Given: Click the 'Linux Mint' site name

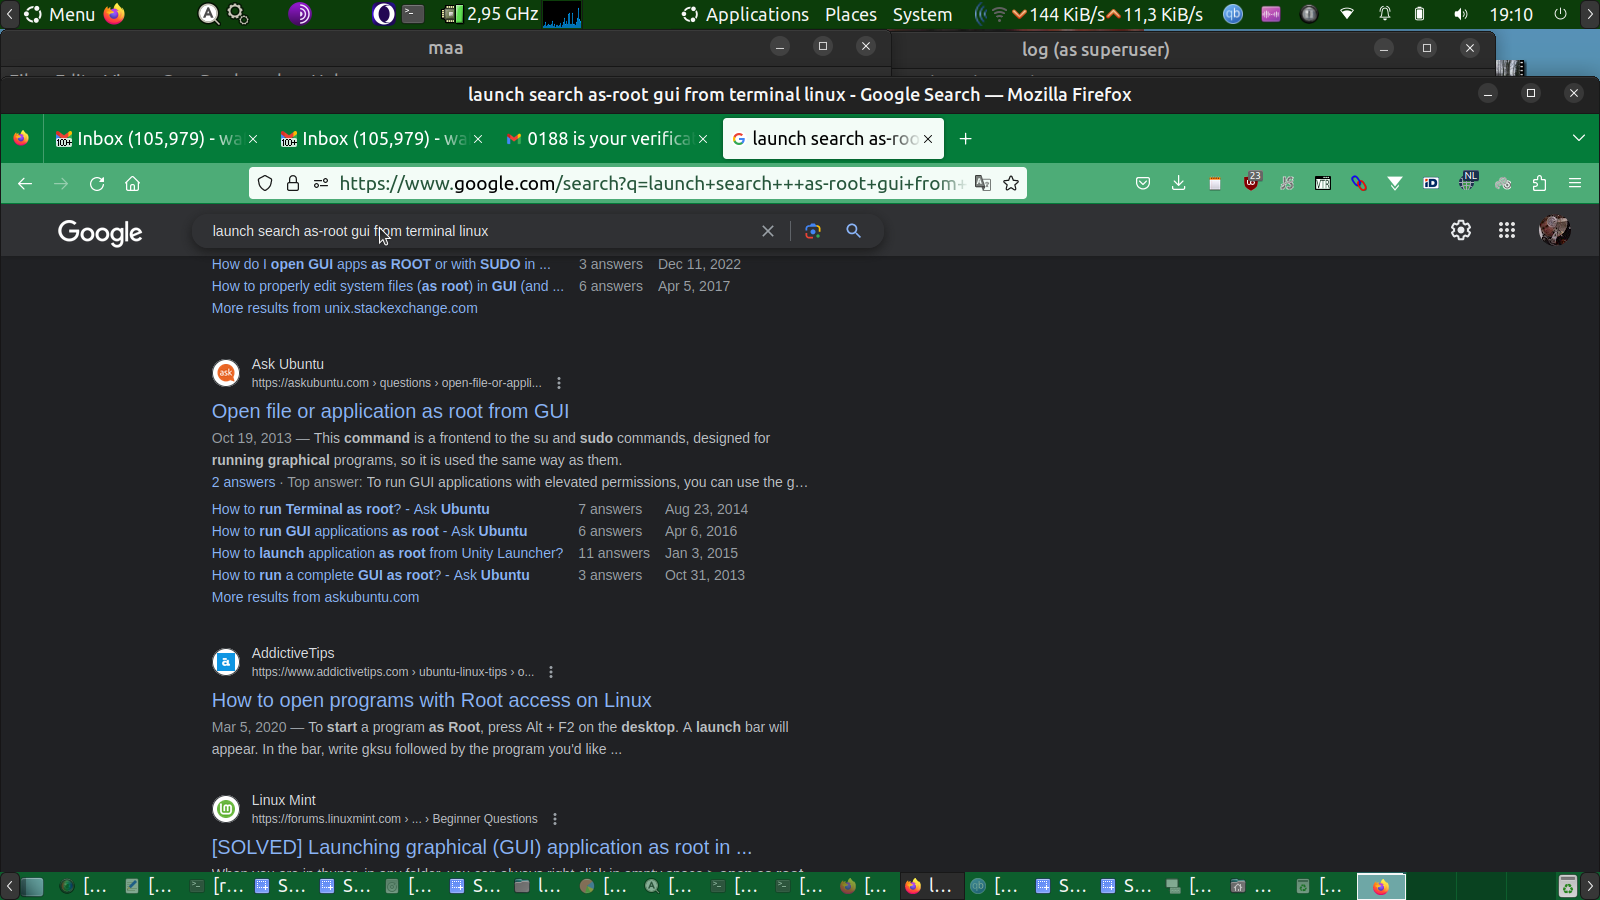Looking at the screenshot, I should [284, 800].
